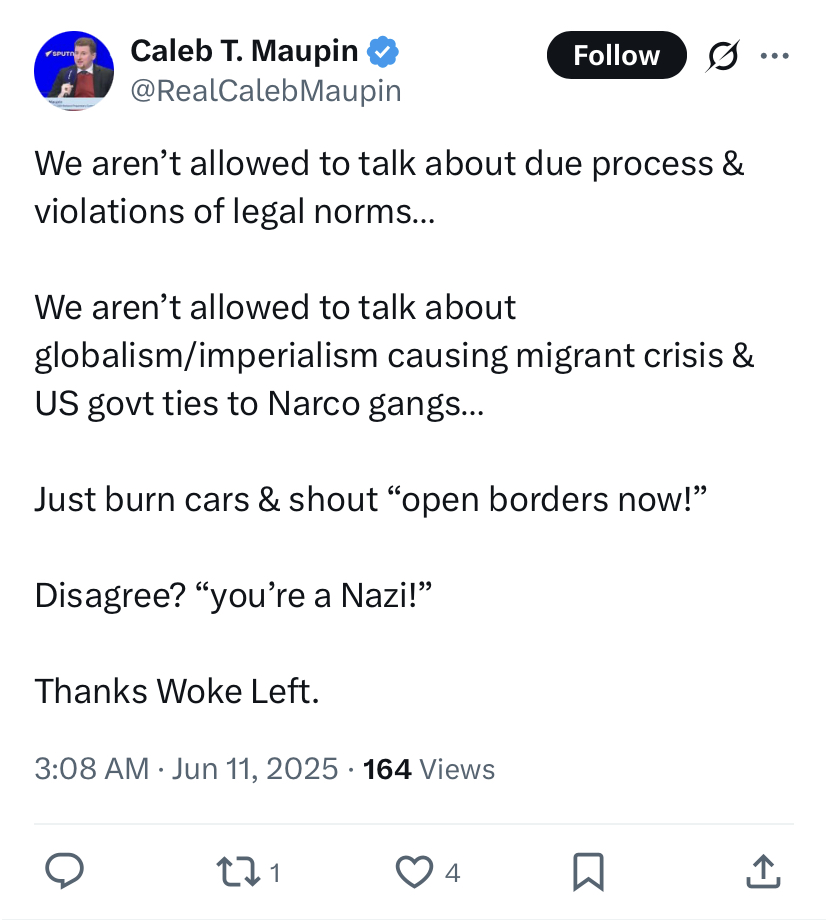Viewport: 828px width, 920px height.
Task: Click the first paragraph about due process
Action: click(389, 187)
